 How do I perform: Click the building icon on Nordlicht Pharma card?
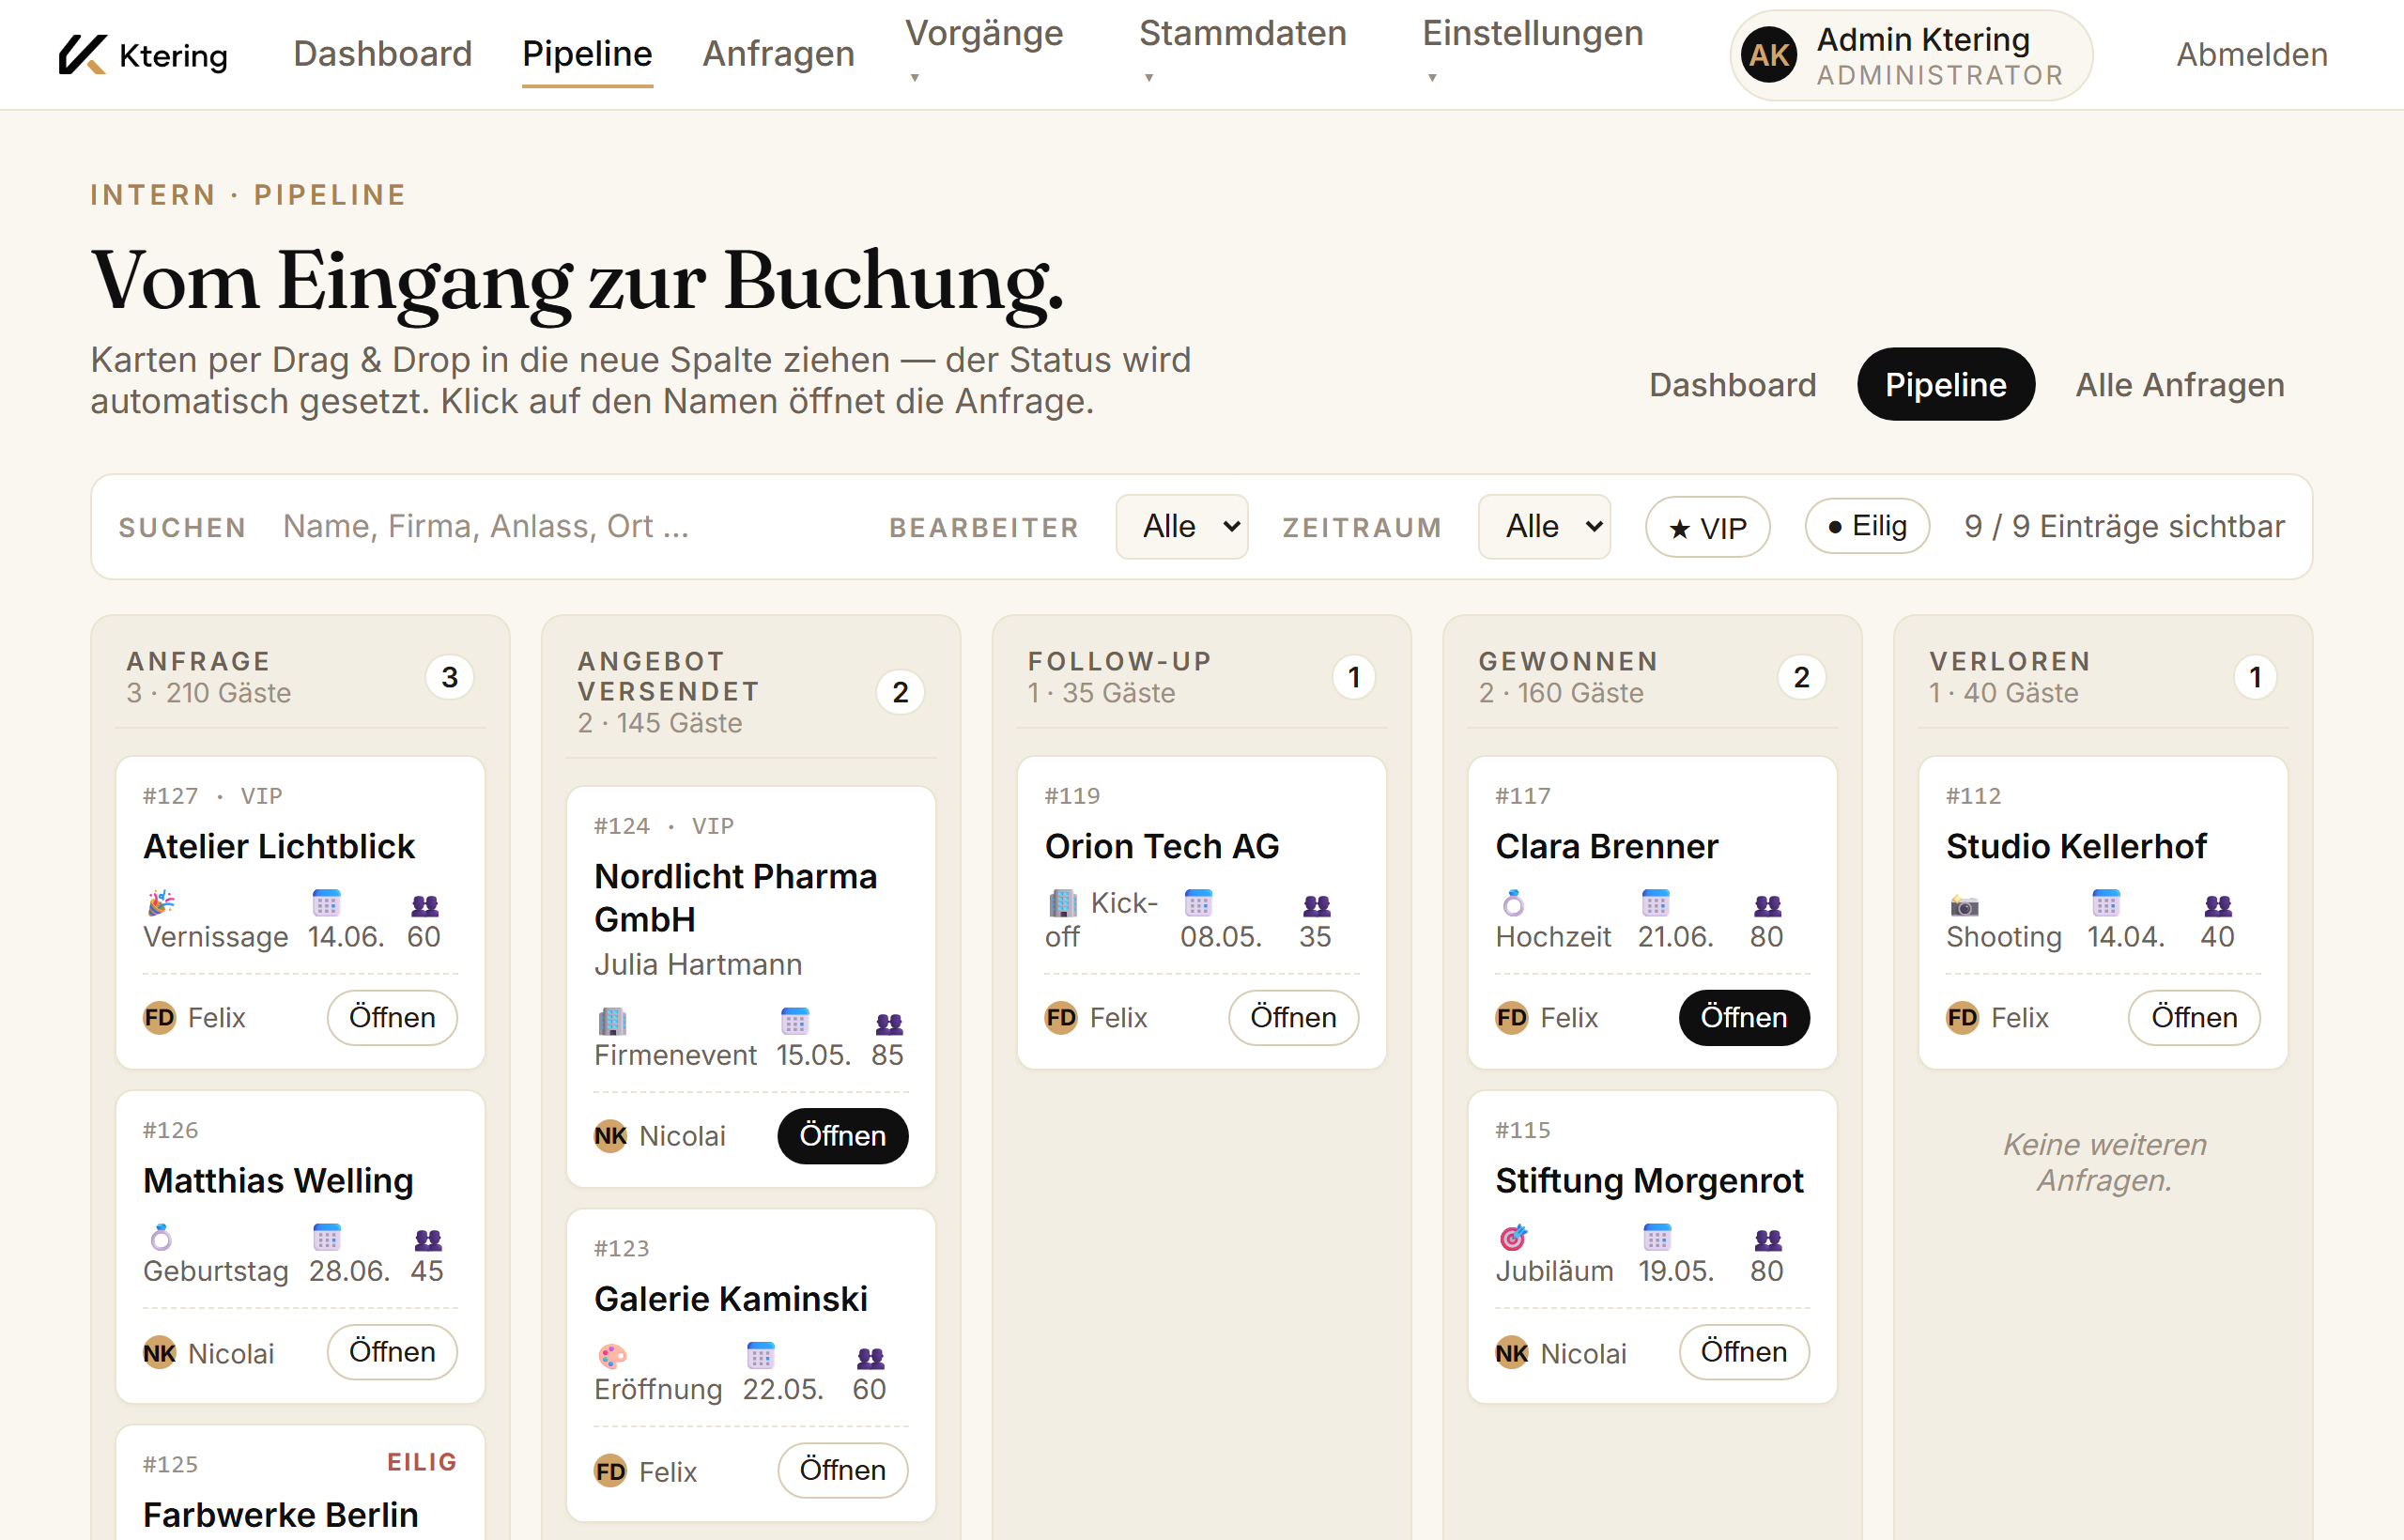click(611, 1021)
